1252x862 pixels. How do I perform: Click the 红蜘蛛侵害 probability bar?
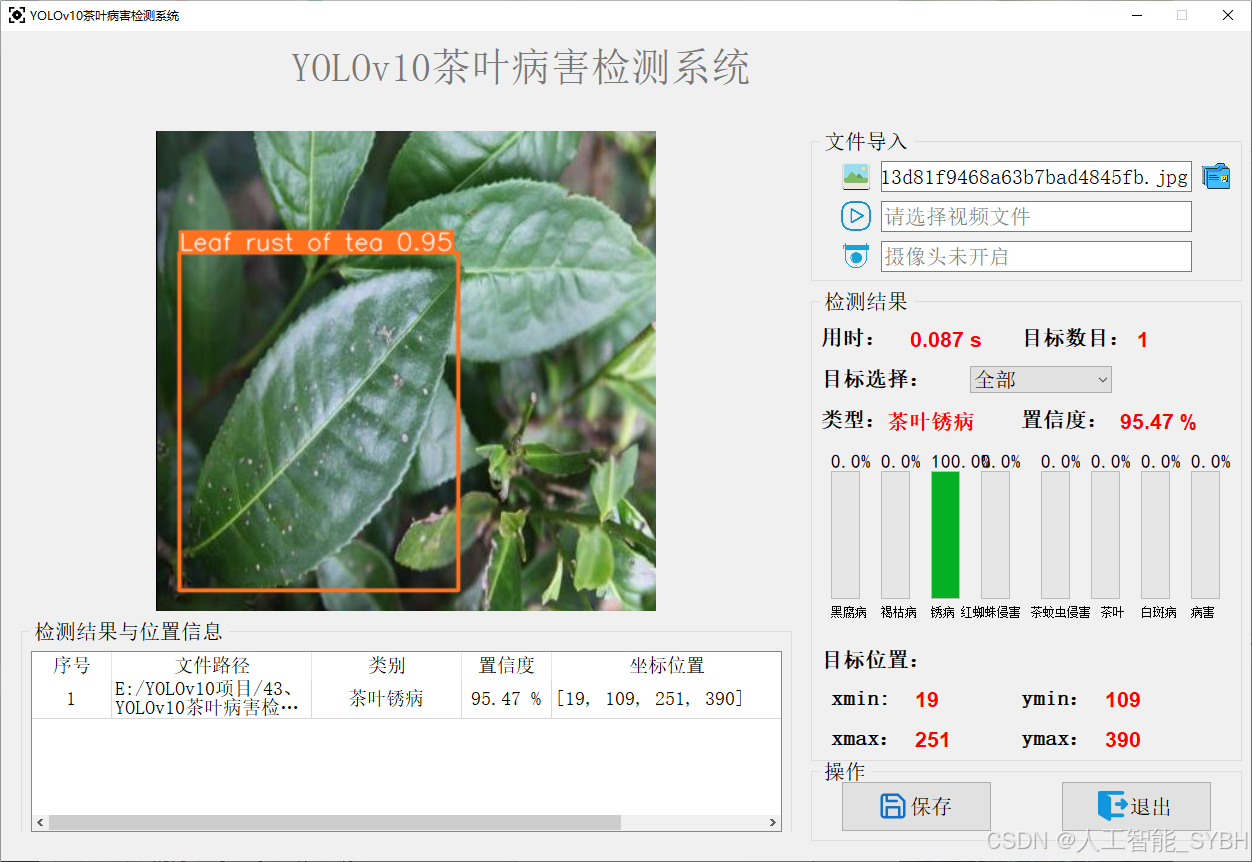click(995, 535)
